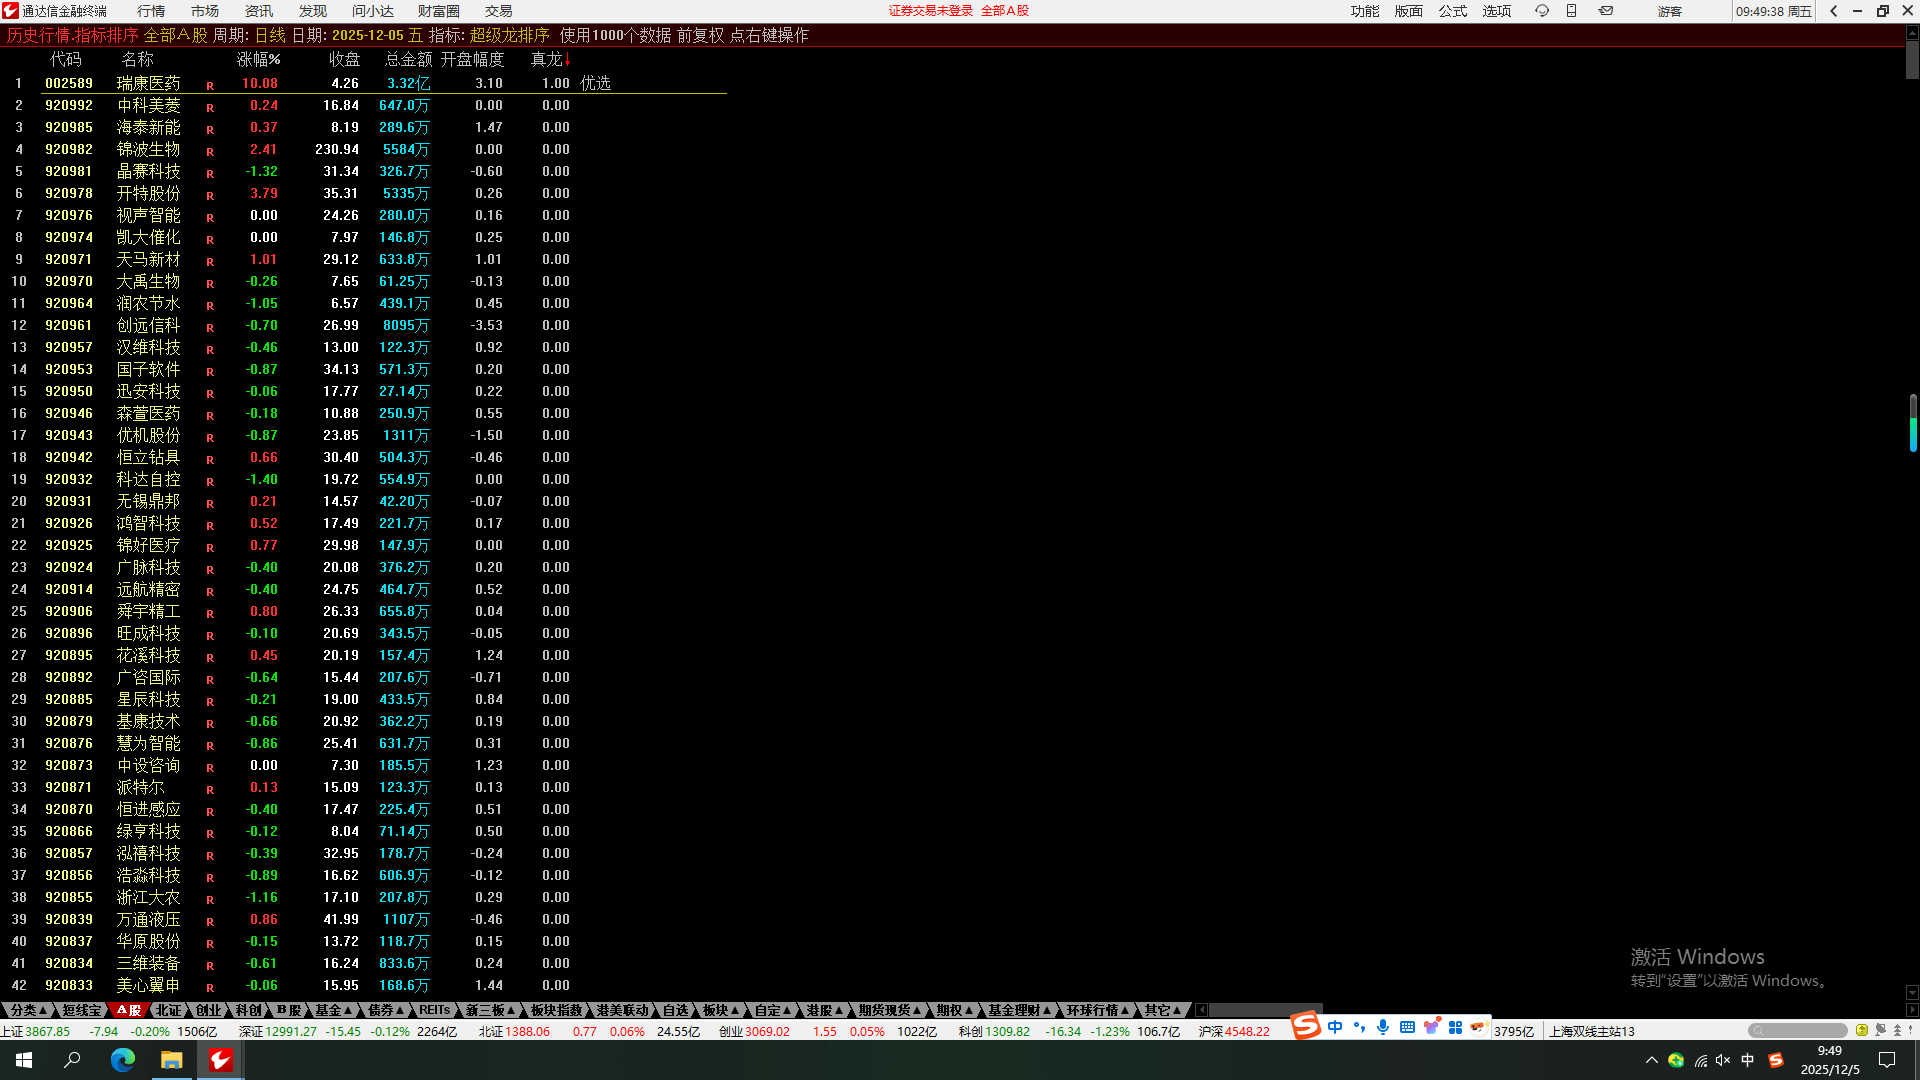This screenshot has width=1920, height=1080.
Task: Open the mobile phone version icon
Action: pos(1571,11)
